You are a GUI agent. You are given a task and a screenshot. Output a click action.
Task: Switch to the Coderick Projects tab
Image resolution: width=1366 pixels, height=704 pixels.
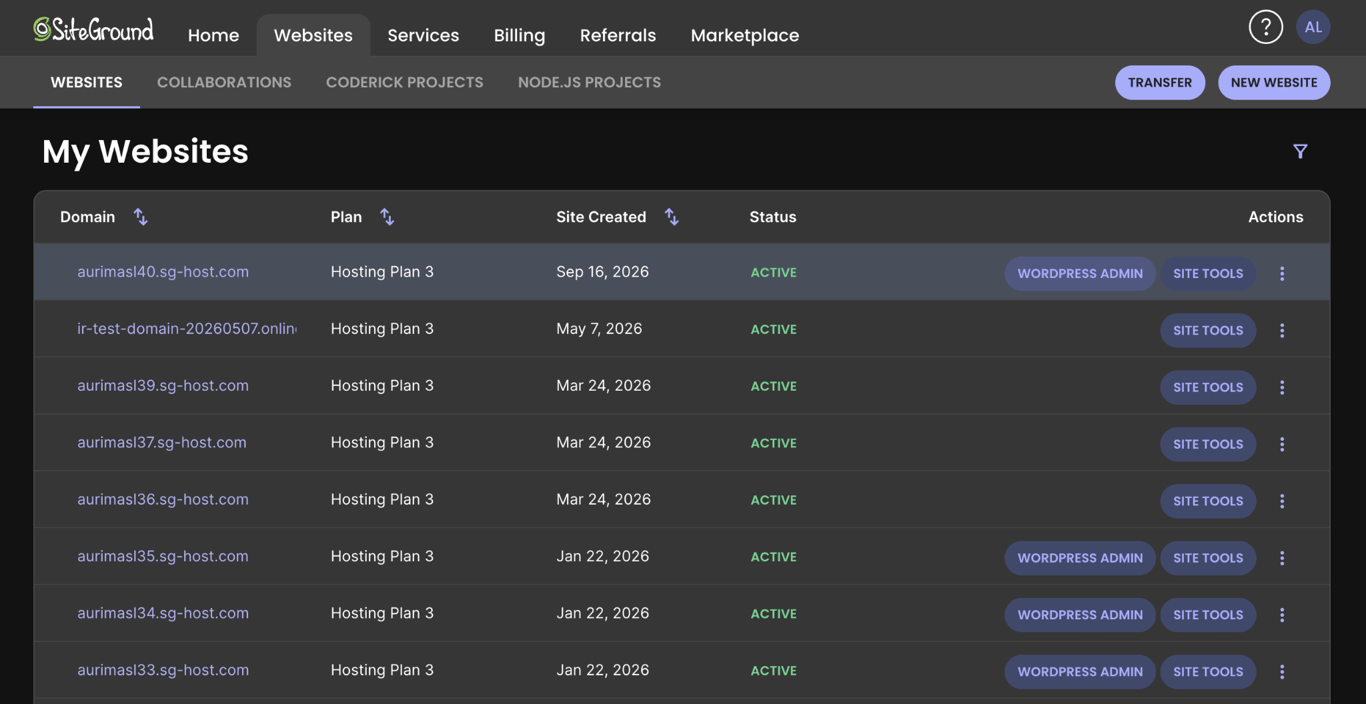(x=405, y=82)
